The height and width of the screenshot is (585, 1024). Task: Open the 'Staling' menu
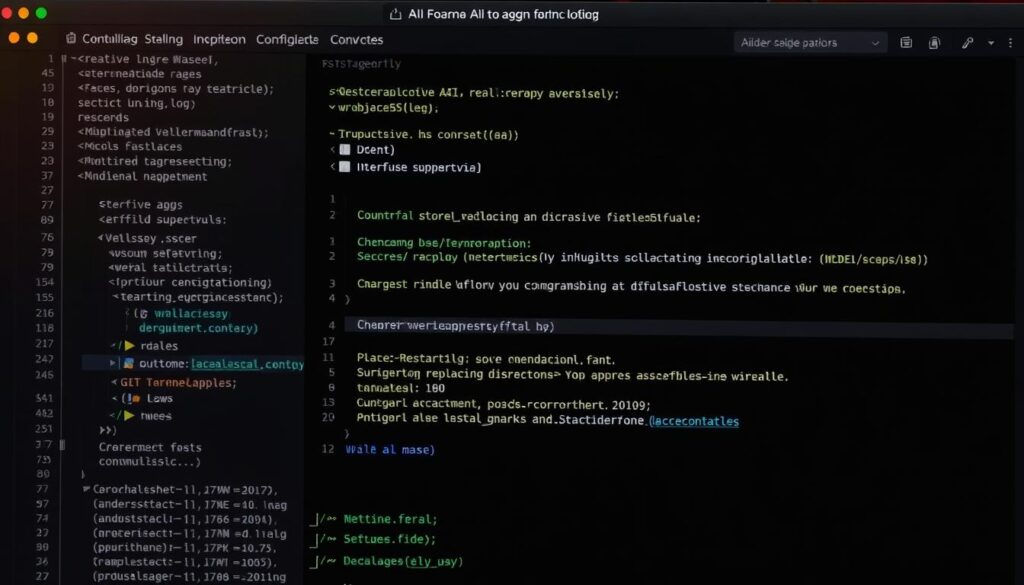(x=163, y=39)
